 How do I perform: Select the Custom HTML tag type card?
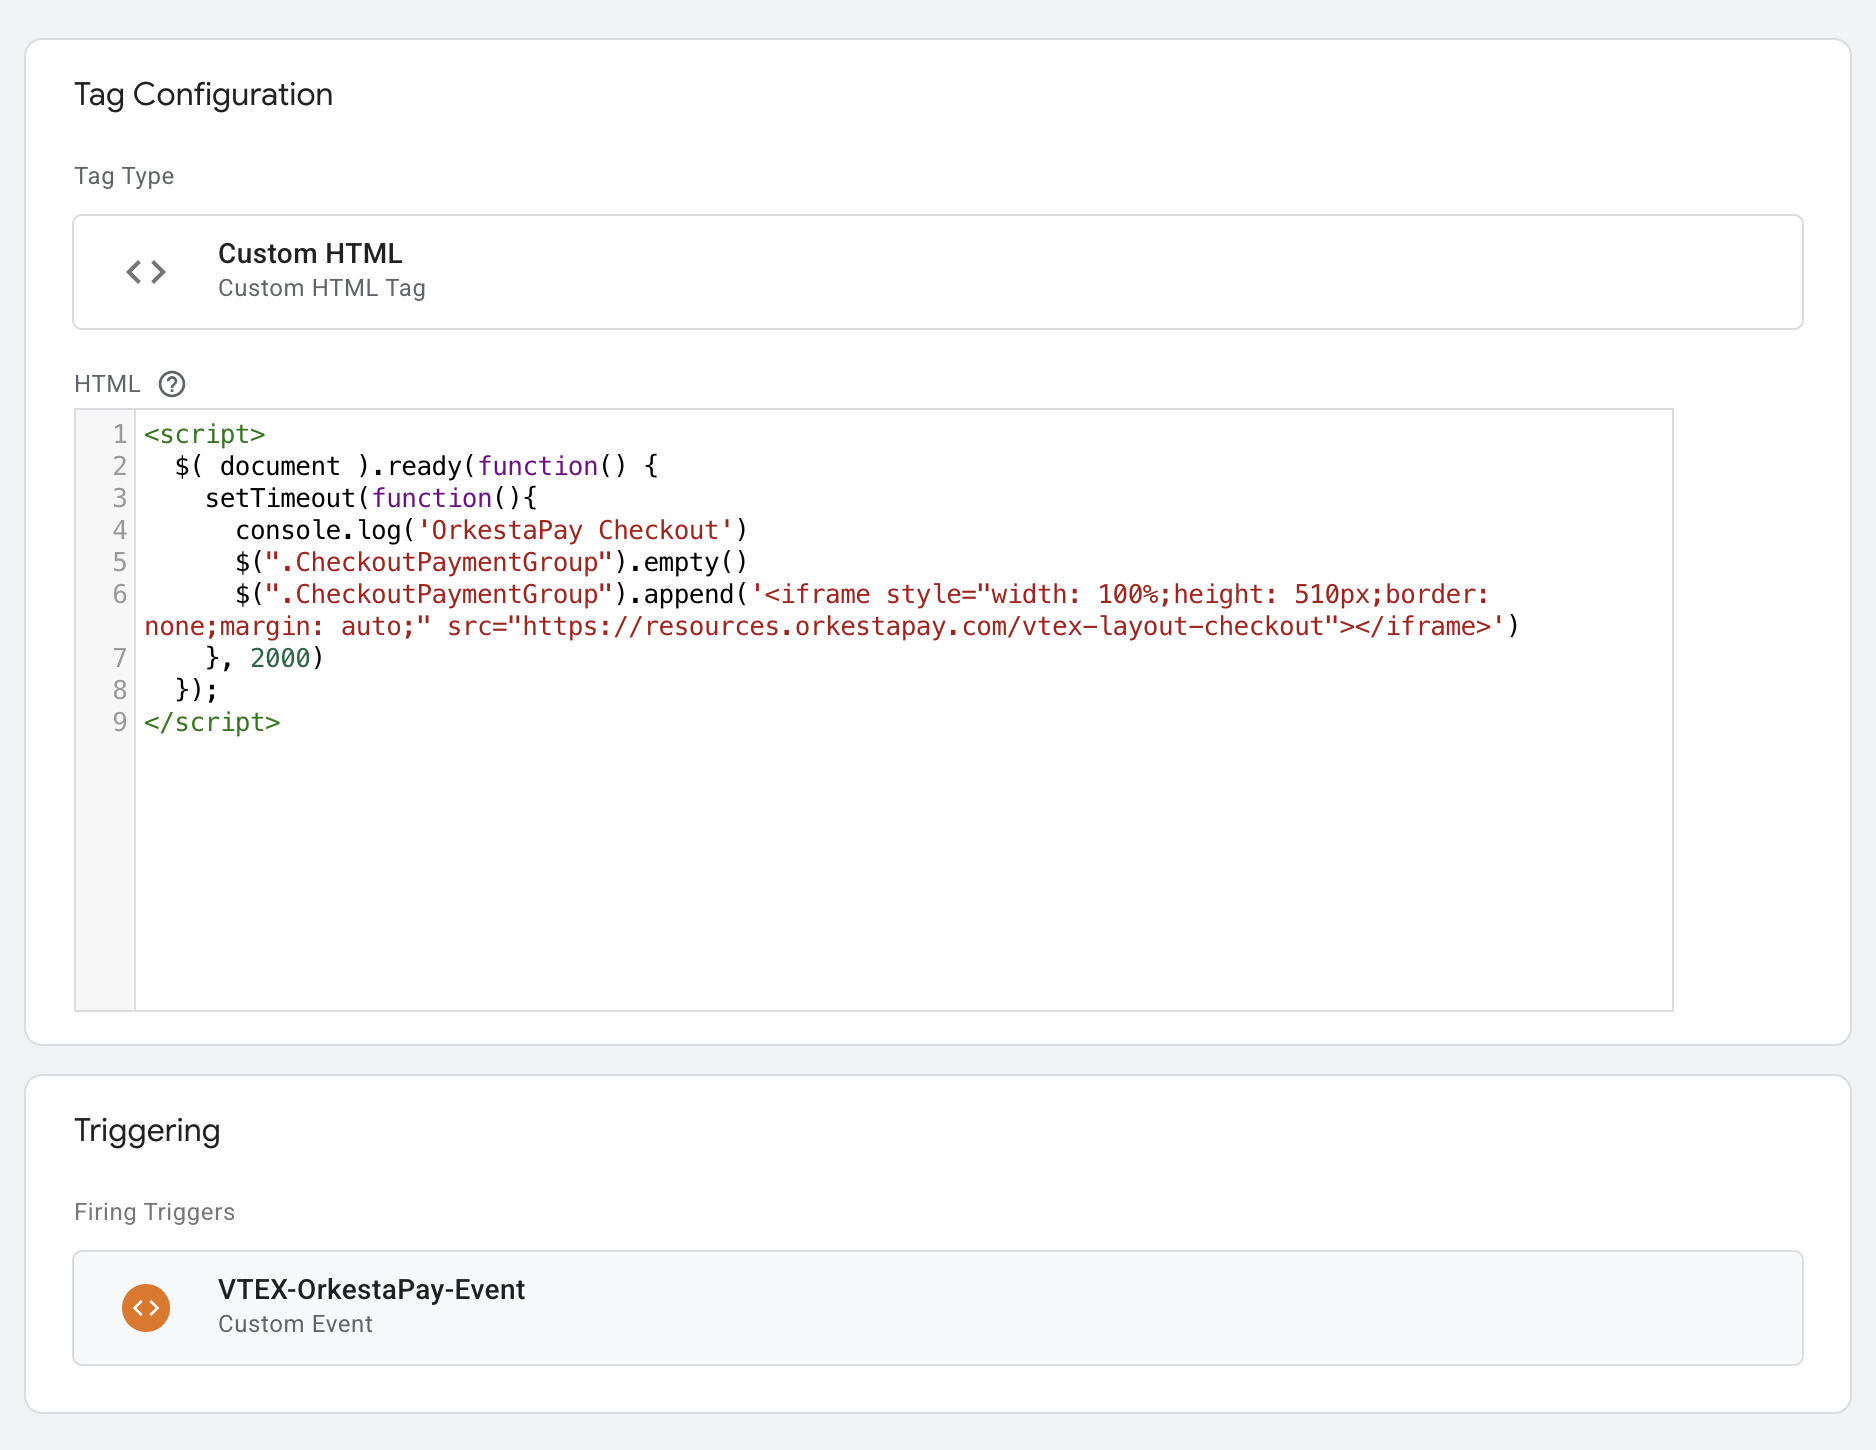pyautogui.click(x=938, y=272)
